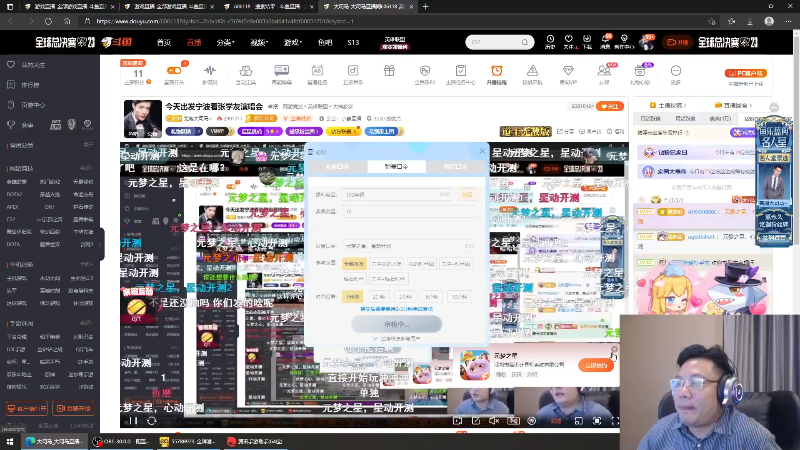Switch to the middle tab in dialog

(396, 167)
